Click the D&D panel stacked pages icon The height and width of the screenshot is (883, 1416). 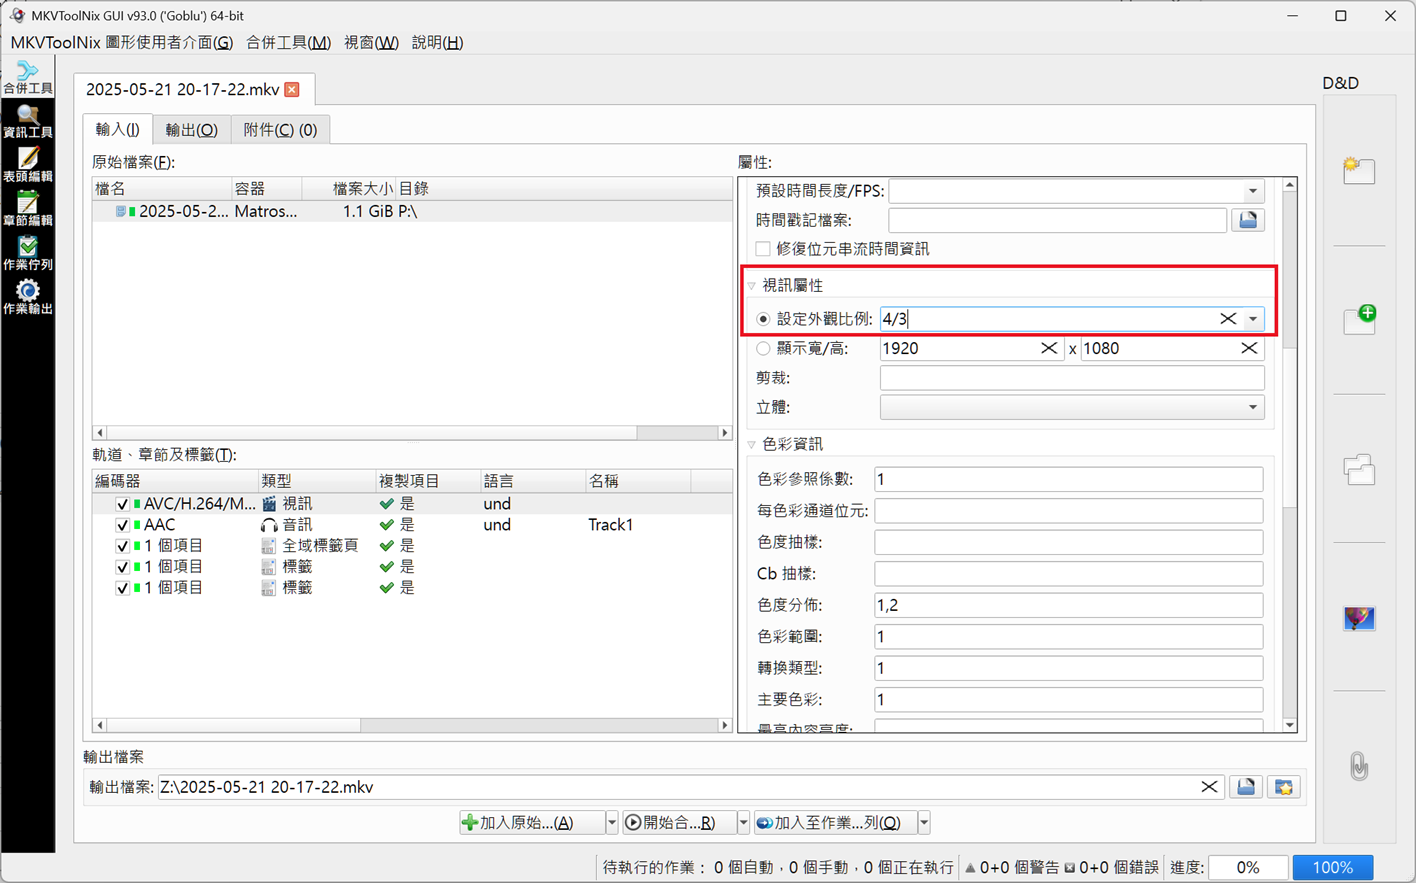click(1359, 469)
